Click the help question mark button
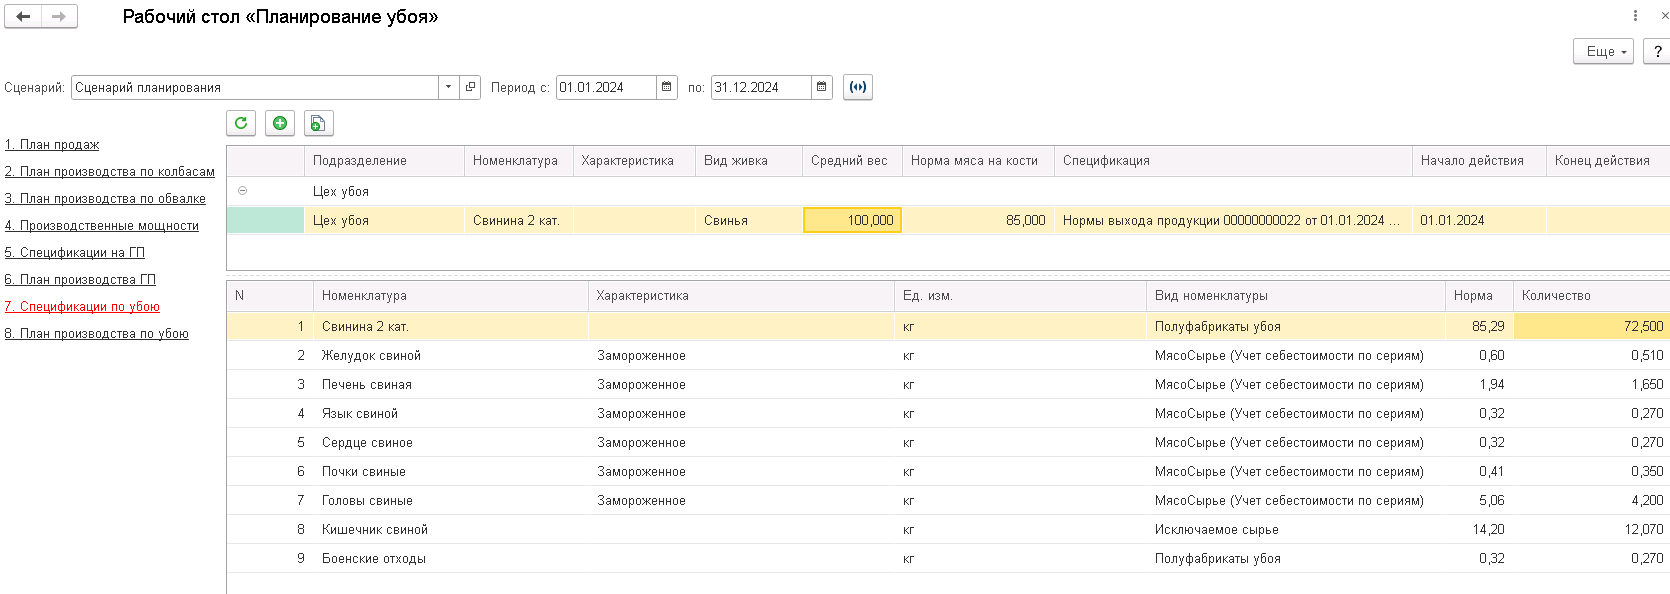Viewport: 1670px width, 594px height. tap(1657, 51)
